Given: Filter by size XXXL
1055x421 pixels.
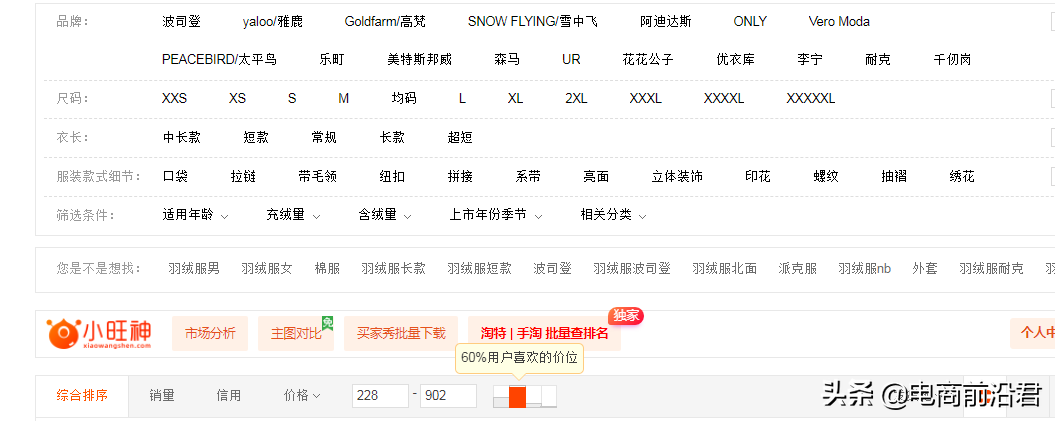Looking at the screenshot, I should pos(645,98).
